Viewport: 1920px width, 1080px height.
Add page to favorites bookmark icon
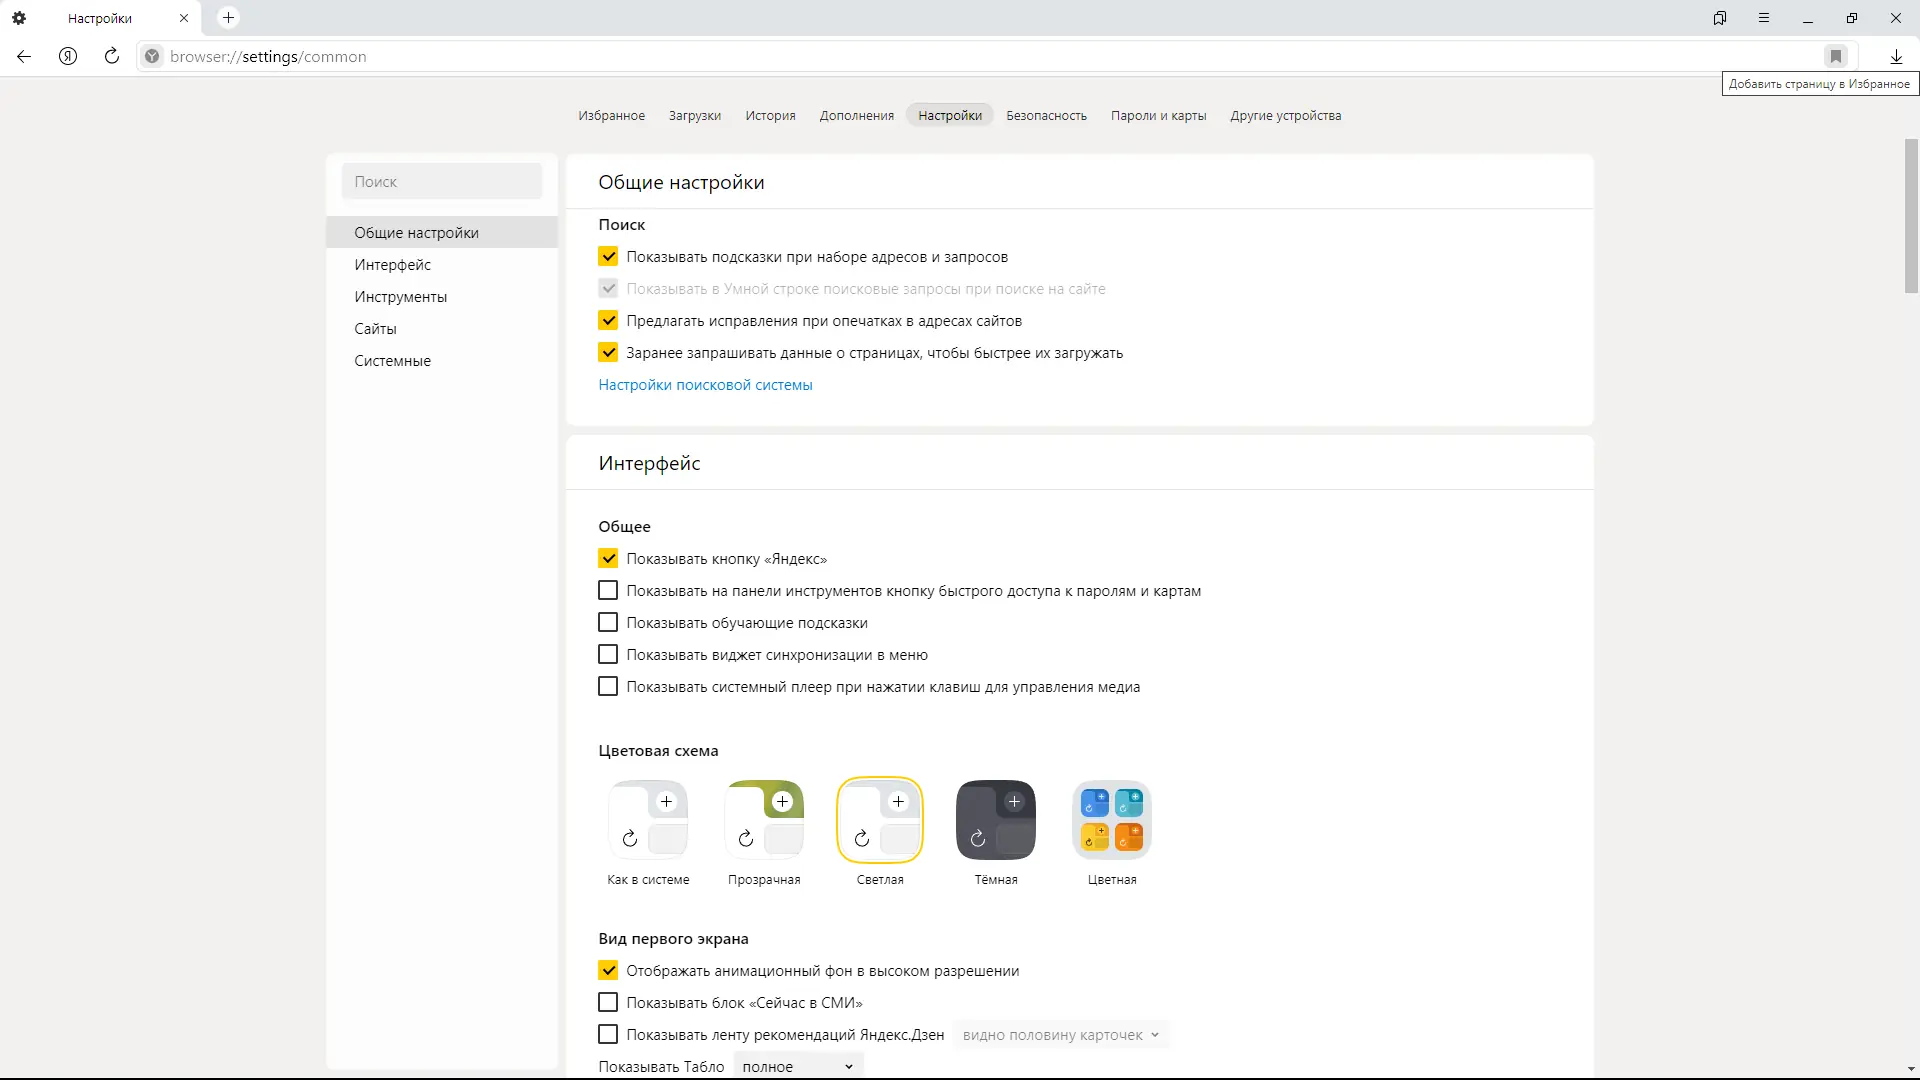1835,57
